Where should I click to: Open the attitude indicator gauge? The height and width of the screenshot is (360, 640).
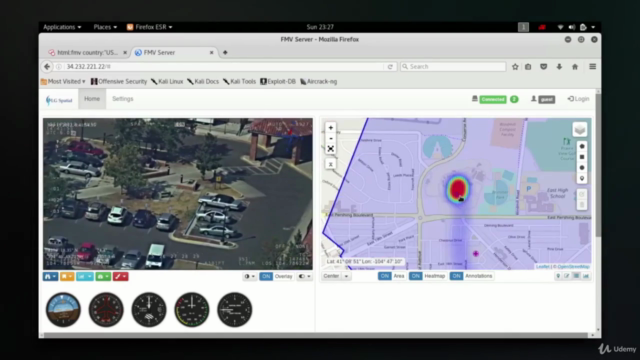[x=63, y=310]
